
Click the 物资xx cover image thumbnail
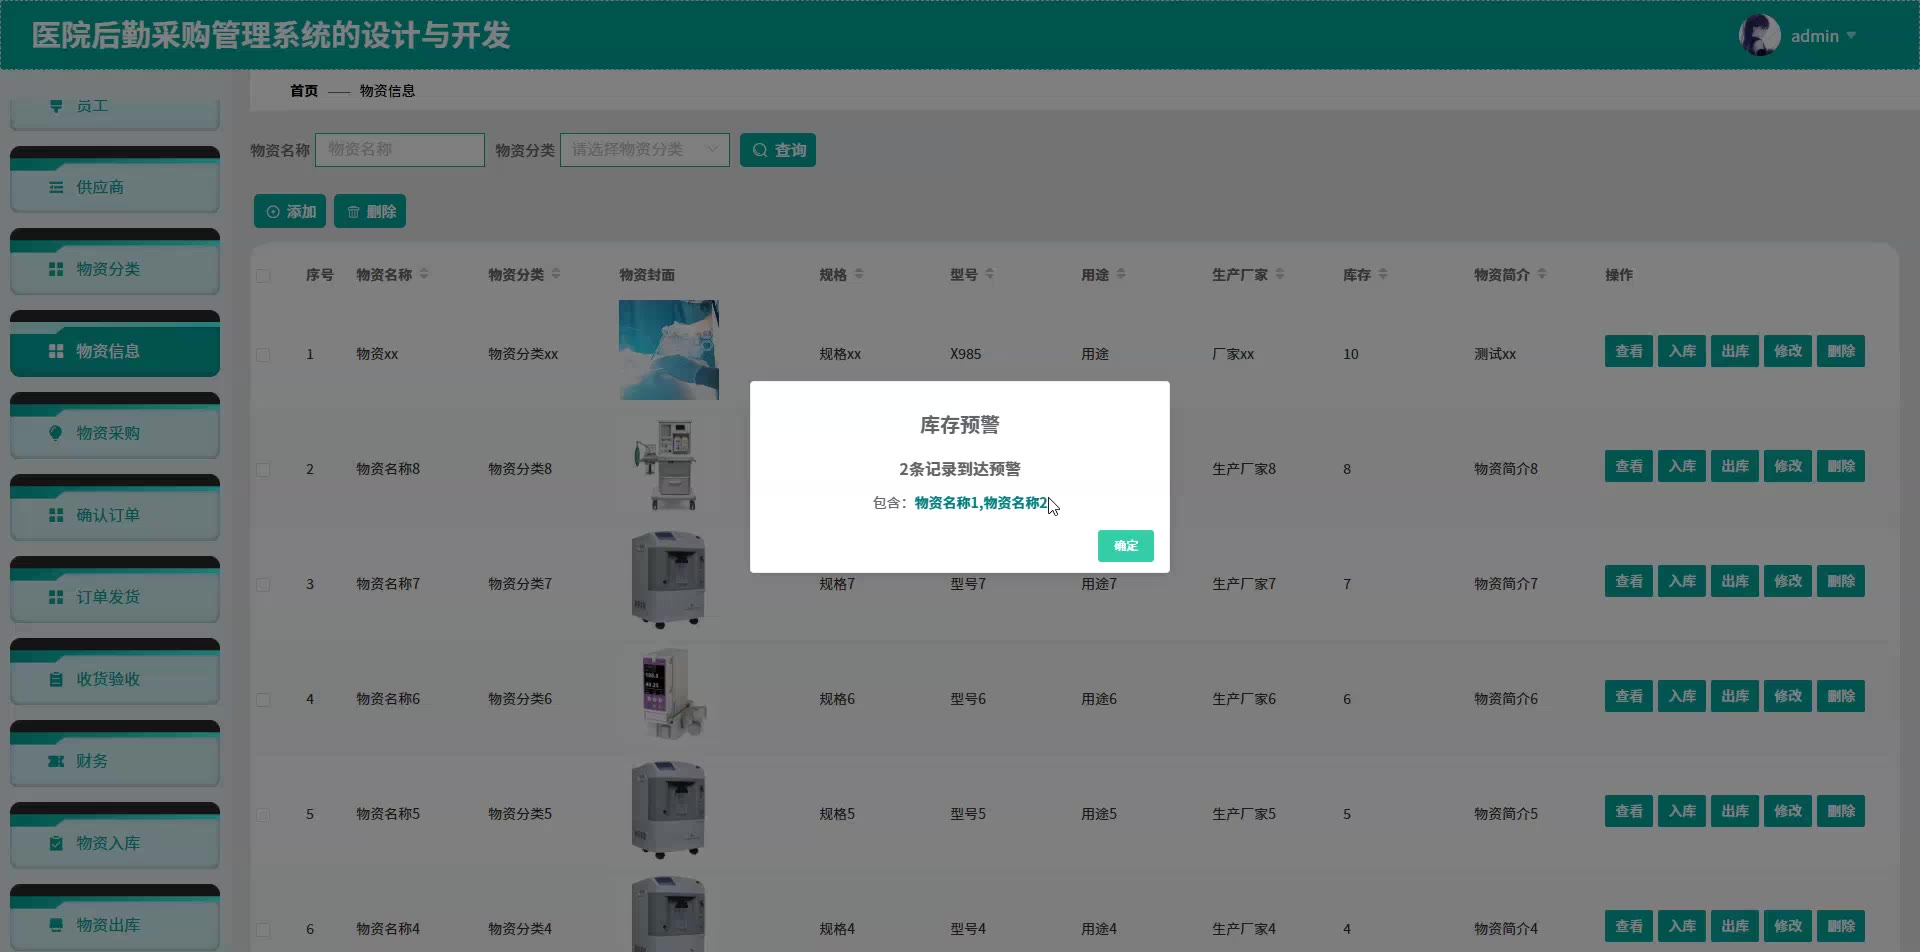point(669,350)
